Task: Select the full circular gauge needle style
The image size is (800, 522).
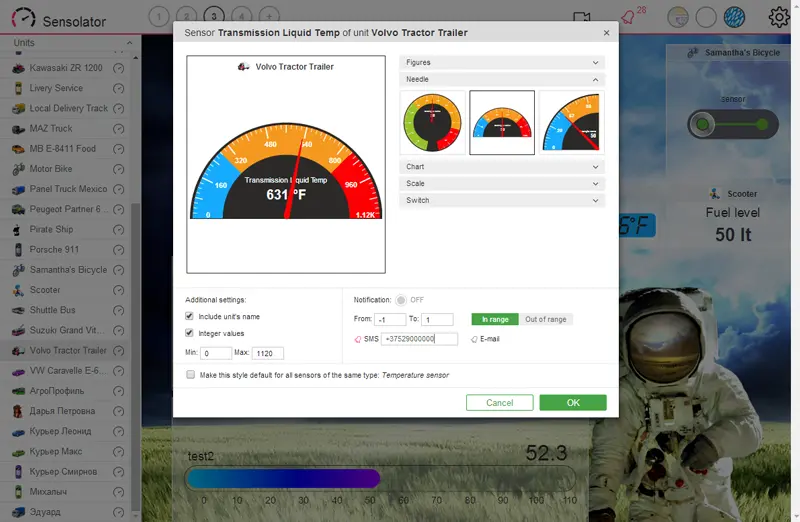Action: coord(432,122)
